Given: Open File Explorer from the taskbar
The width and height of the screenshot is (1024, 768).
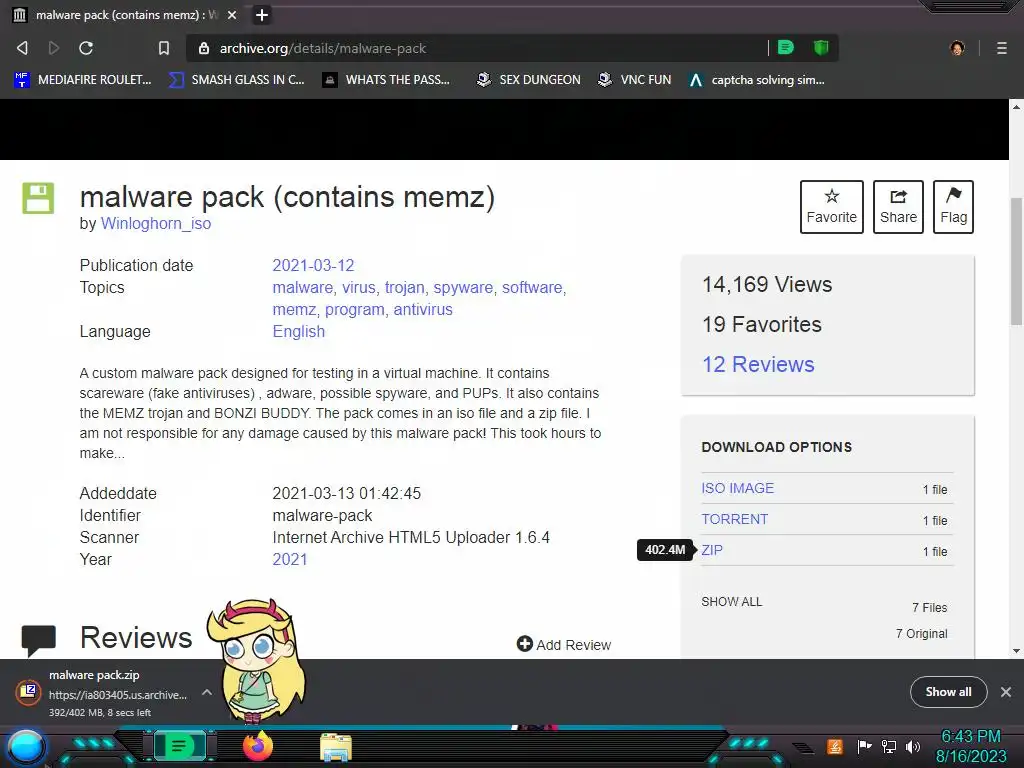Looking at the screenshot, I should coord(336,747).
